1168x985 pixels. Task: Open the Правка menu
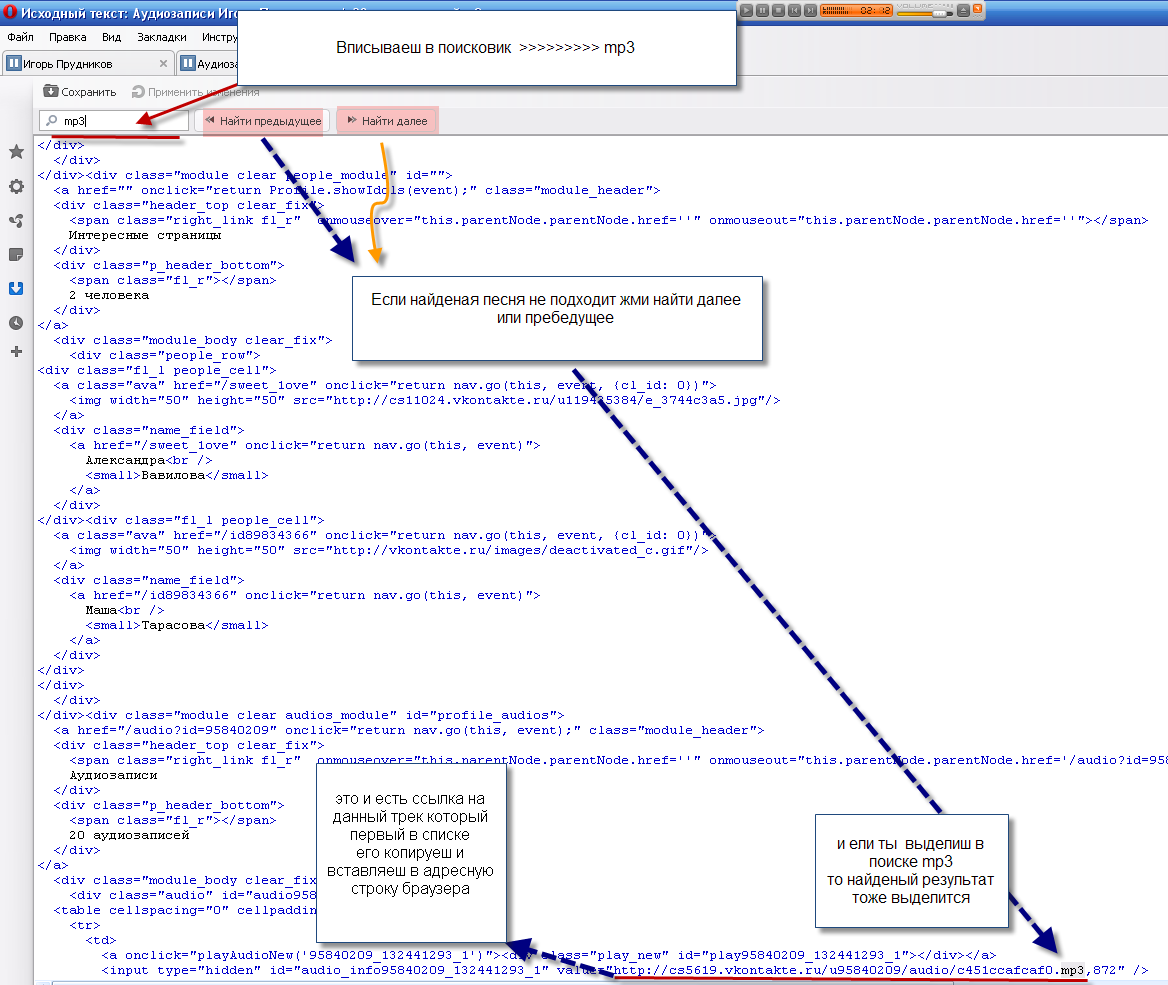(x=68, y=37)
